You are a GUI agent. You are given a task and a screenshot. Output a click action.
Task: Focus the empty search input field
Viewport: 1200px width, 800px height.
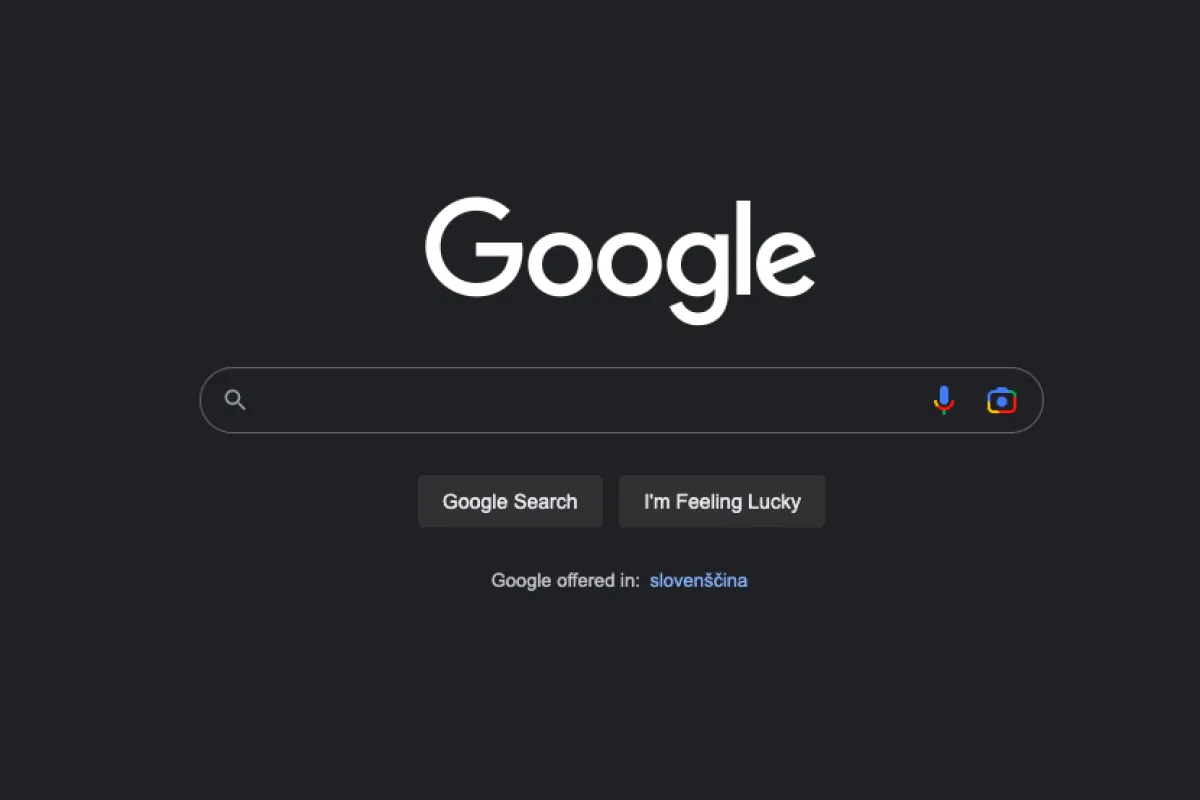590,400
